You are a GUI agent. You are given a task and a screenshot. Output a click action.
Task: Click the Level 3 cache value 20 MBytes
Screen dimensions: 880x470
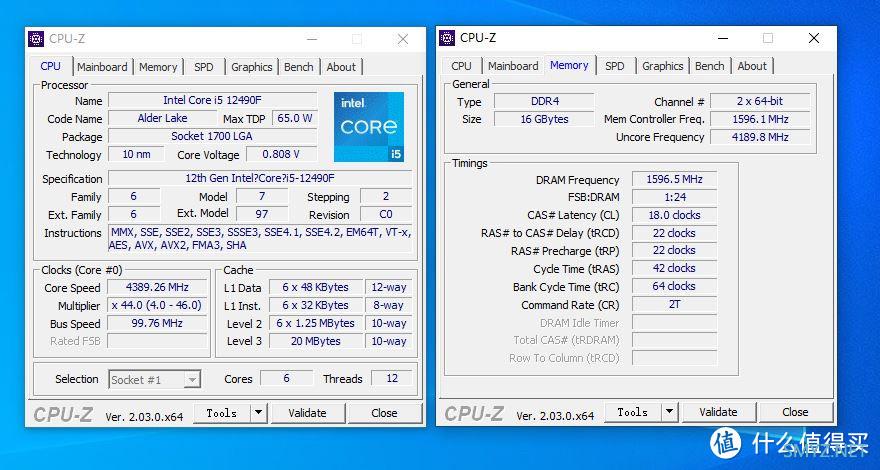pyautogui.click(x=316, y=341)
